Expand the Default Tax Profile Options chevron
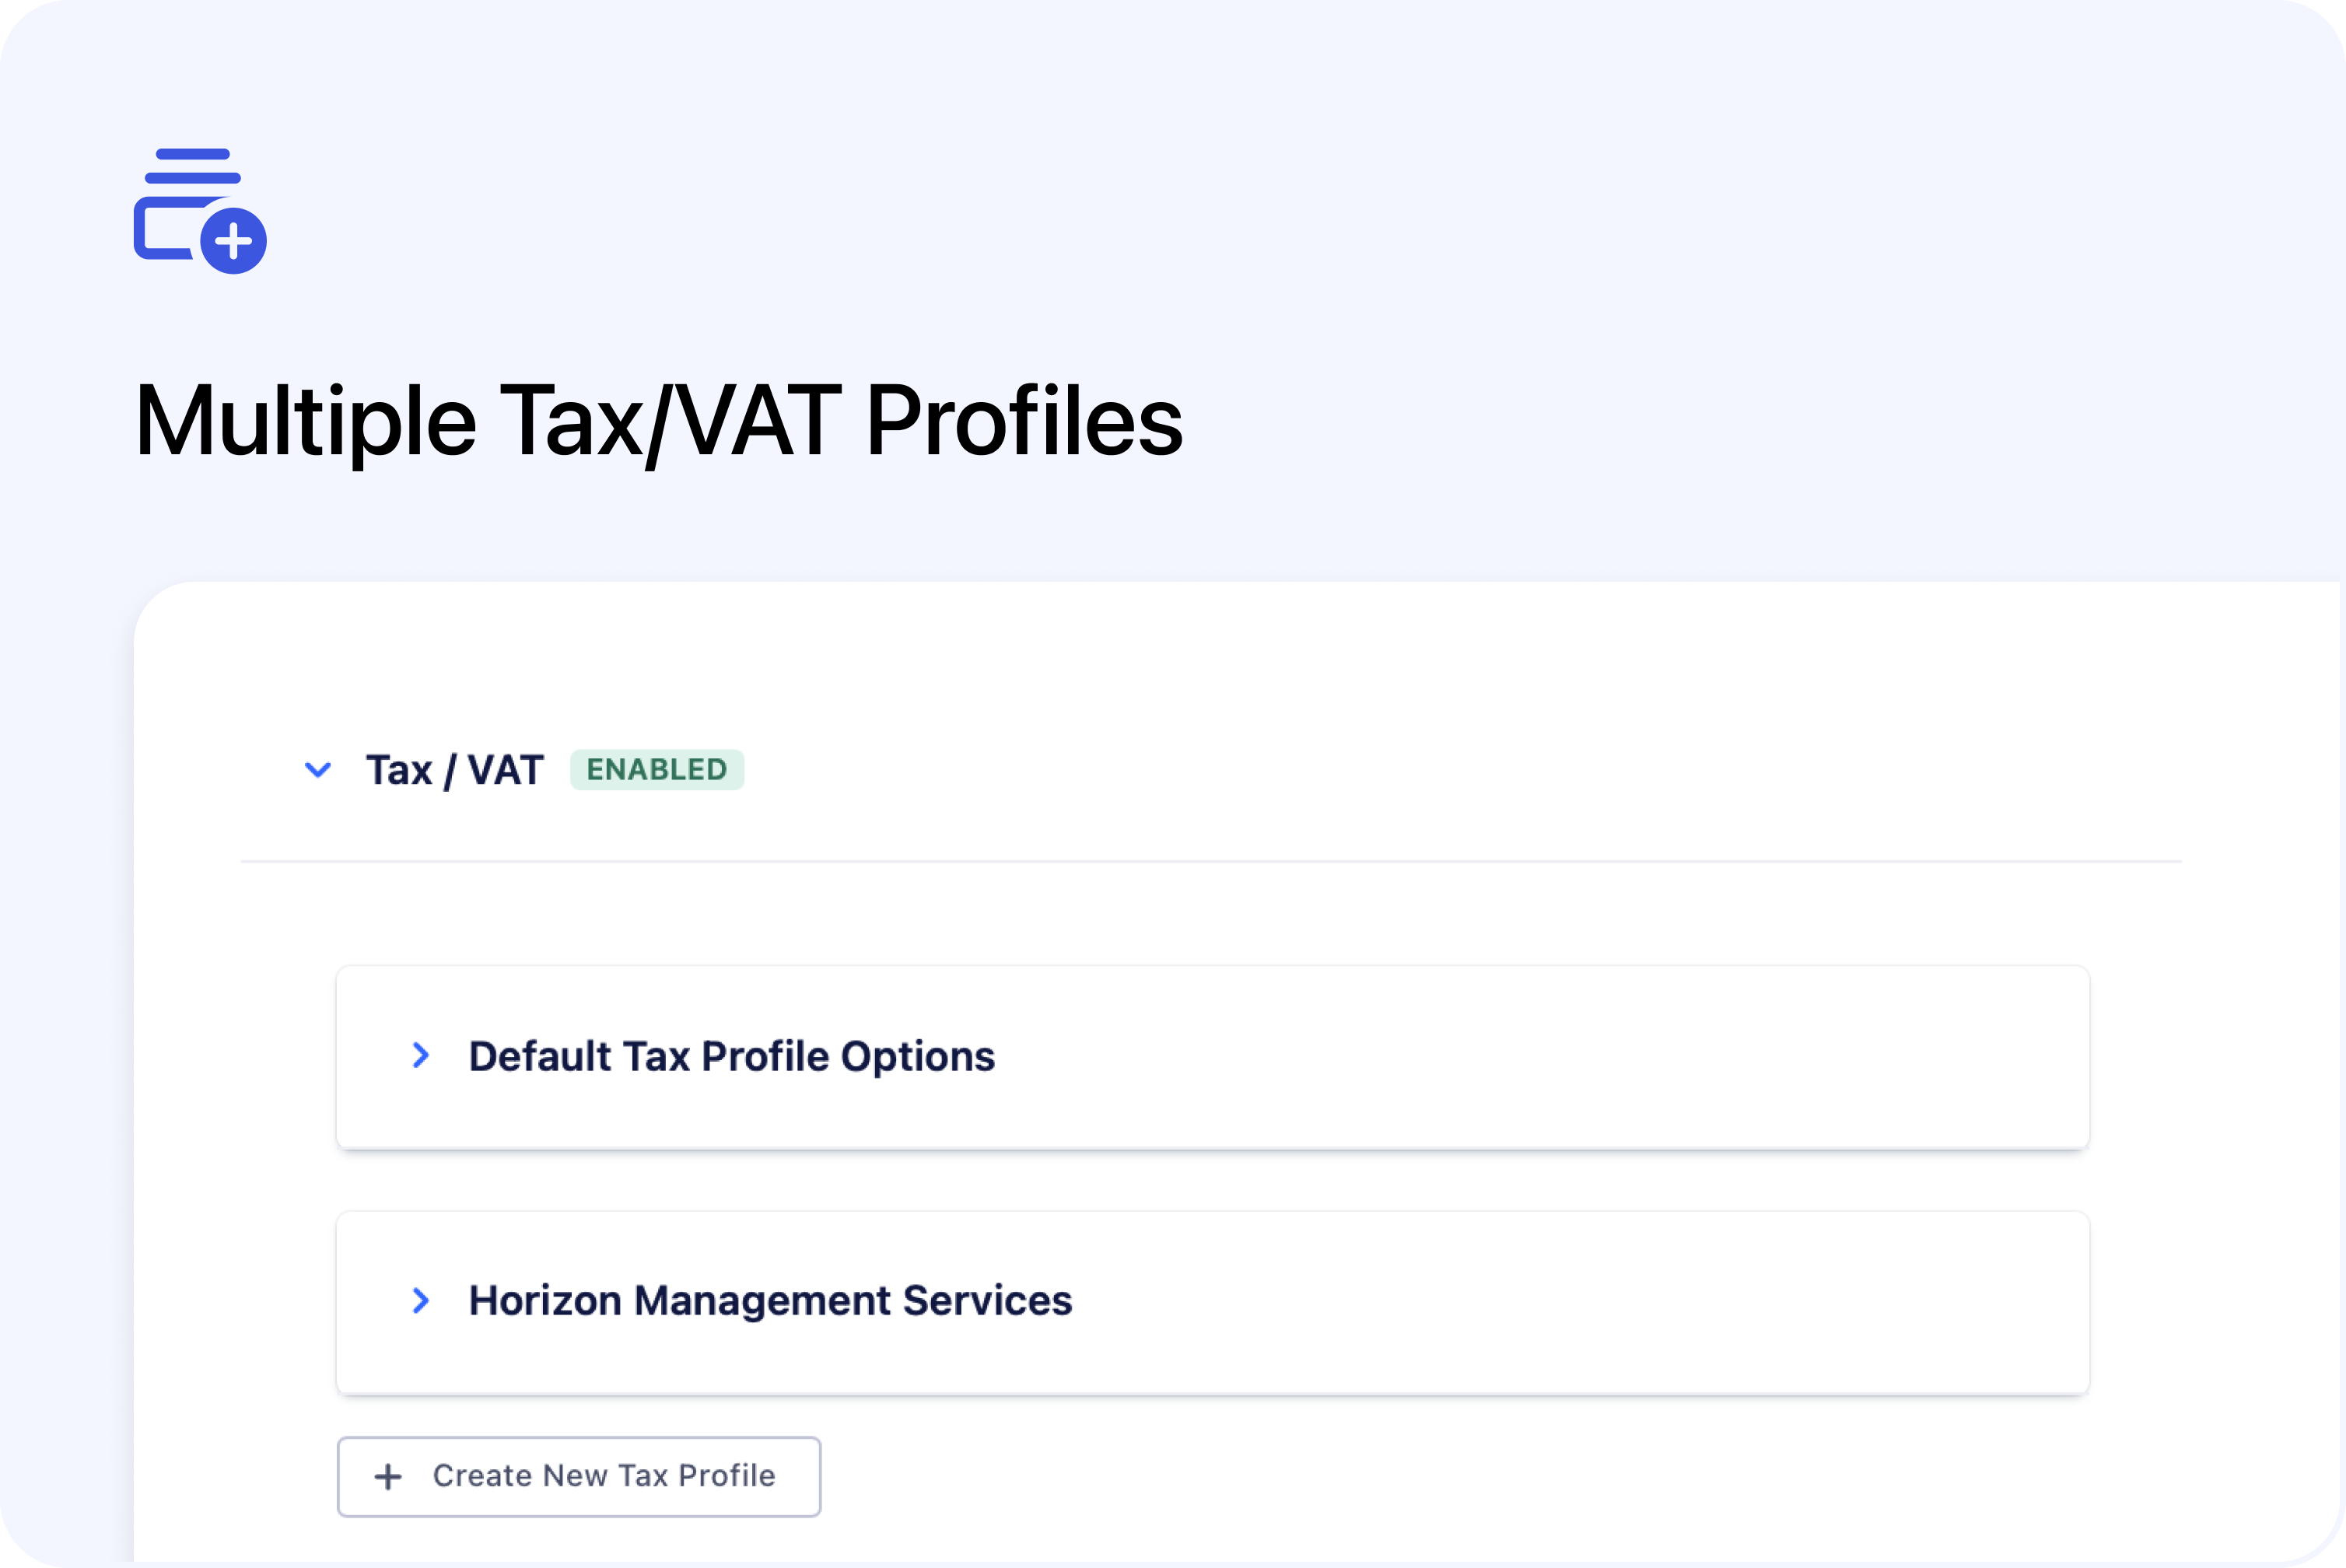This screenshot has height=1568, width=2346. tap(421, 1056)
